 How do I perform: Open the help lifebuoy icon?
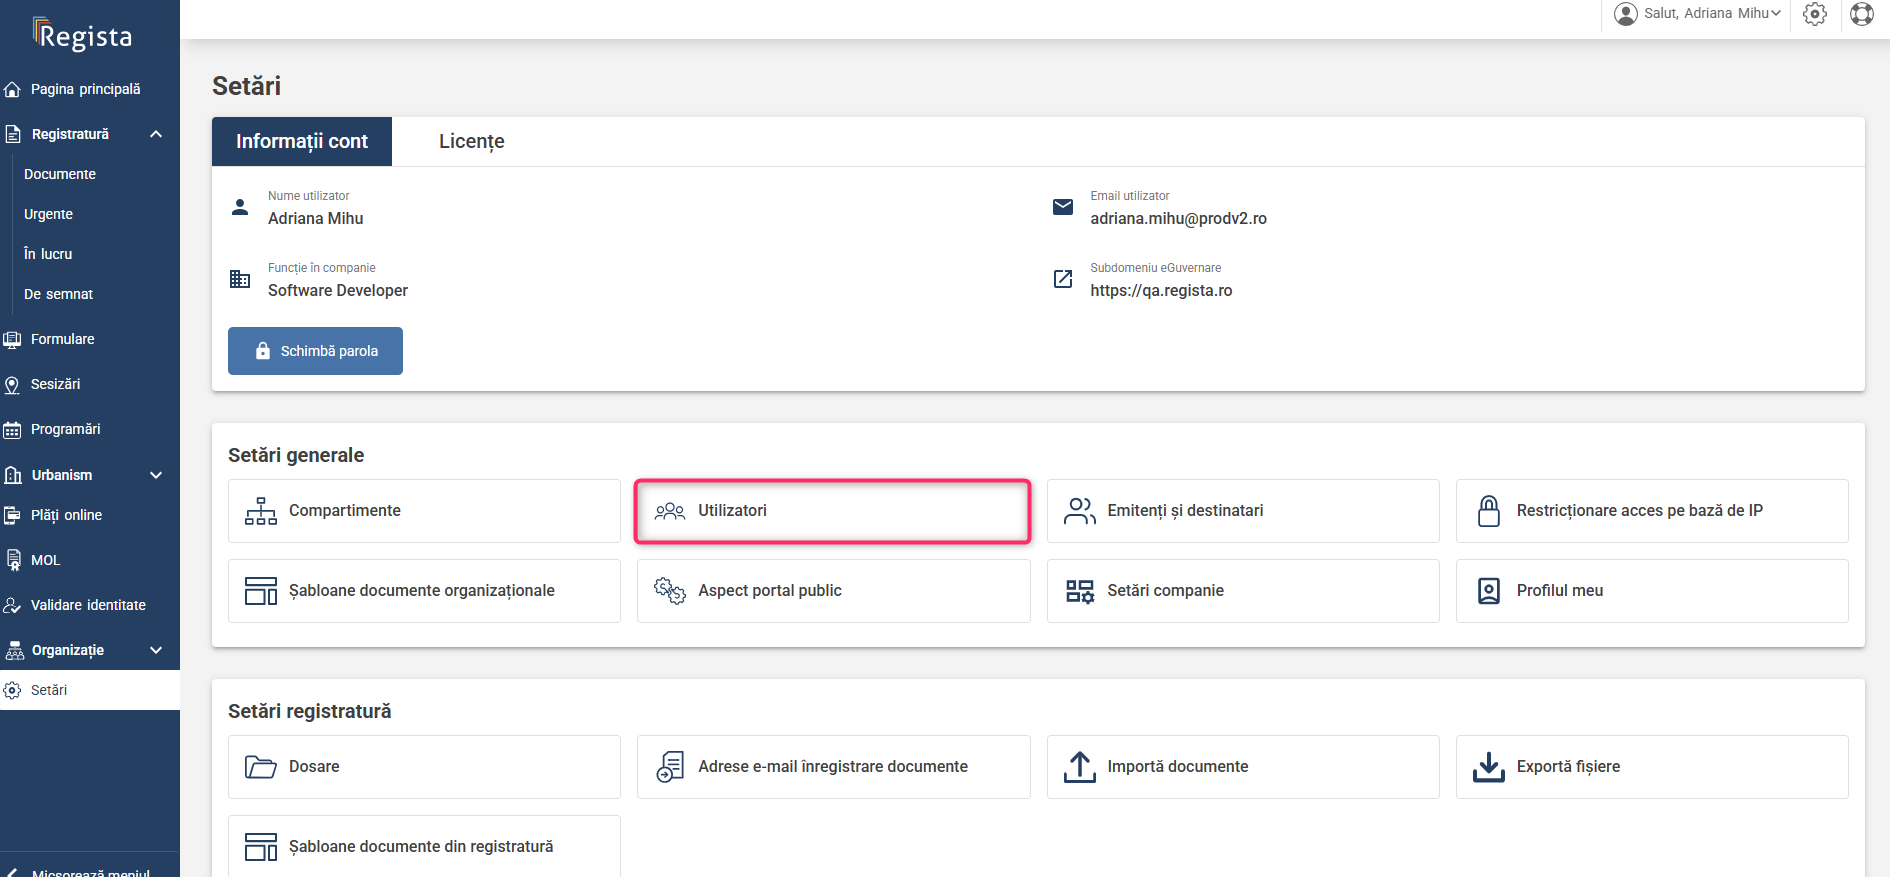[x=1861, y=14]
